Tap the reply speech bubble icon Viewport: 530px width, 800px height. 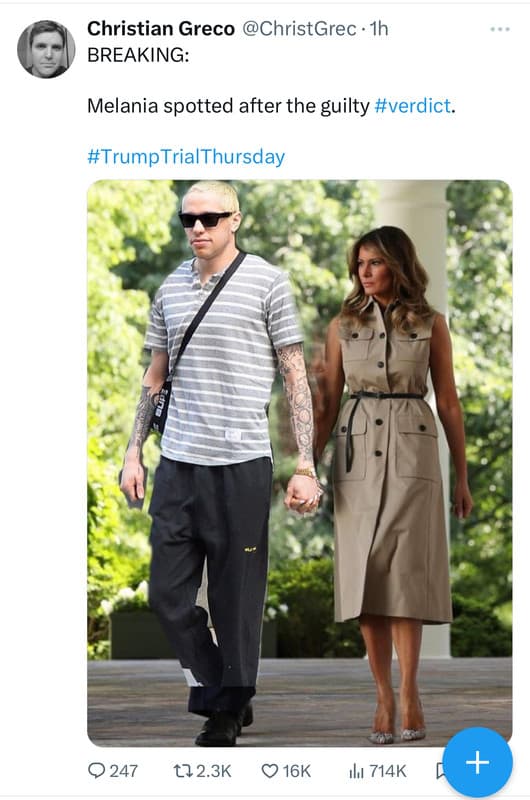pyautogui.click(x=96, y=770)
